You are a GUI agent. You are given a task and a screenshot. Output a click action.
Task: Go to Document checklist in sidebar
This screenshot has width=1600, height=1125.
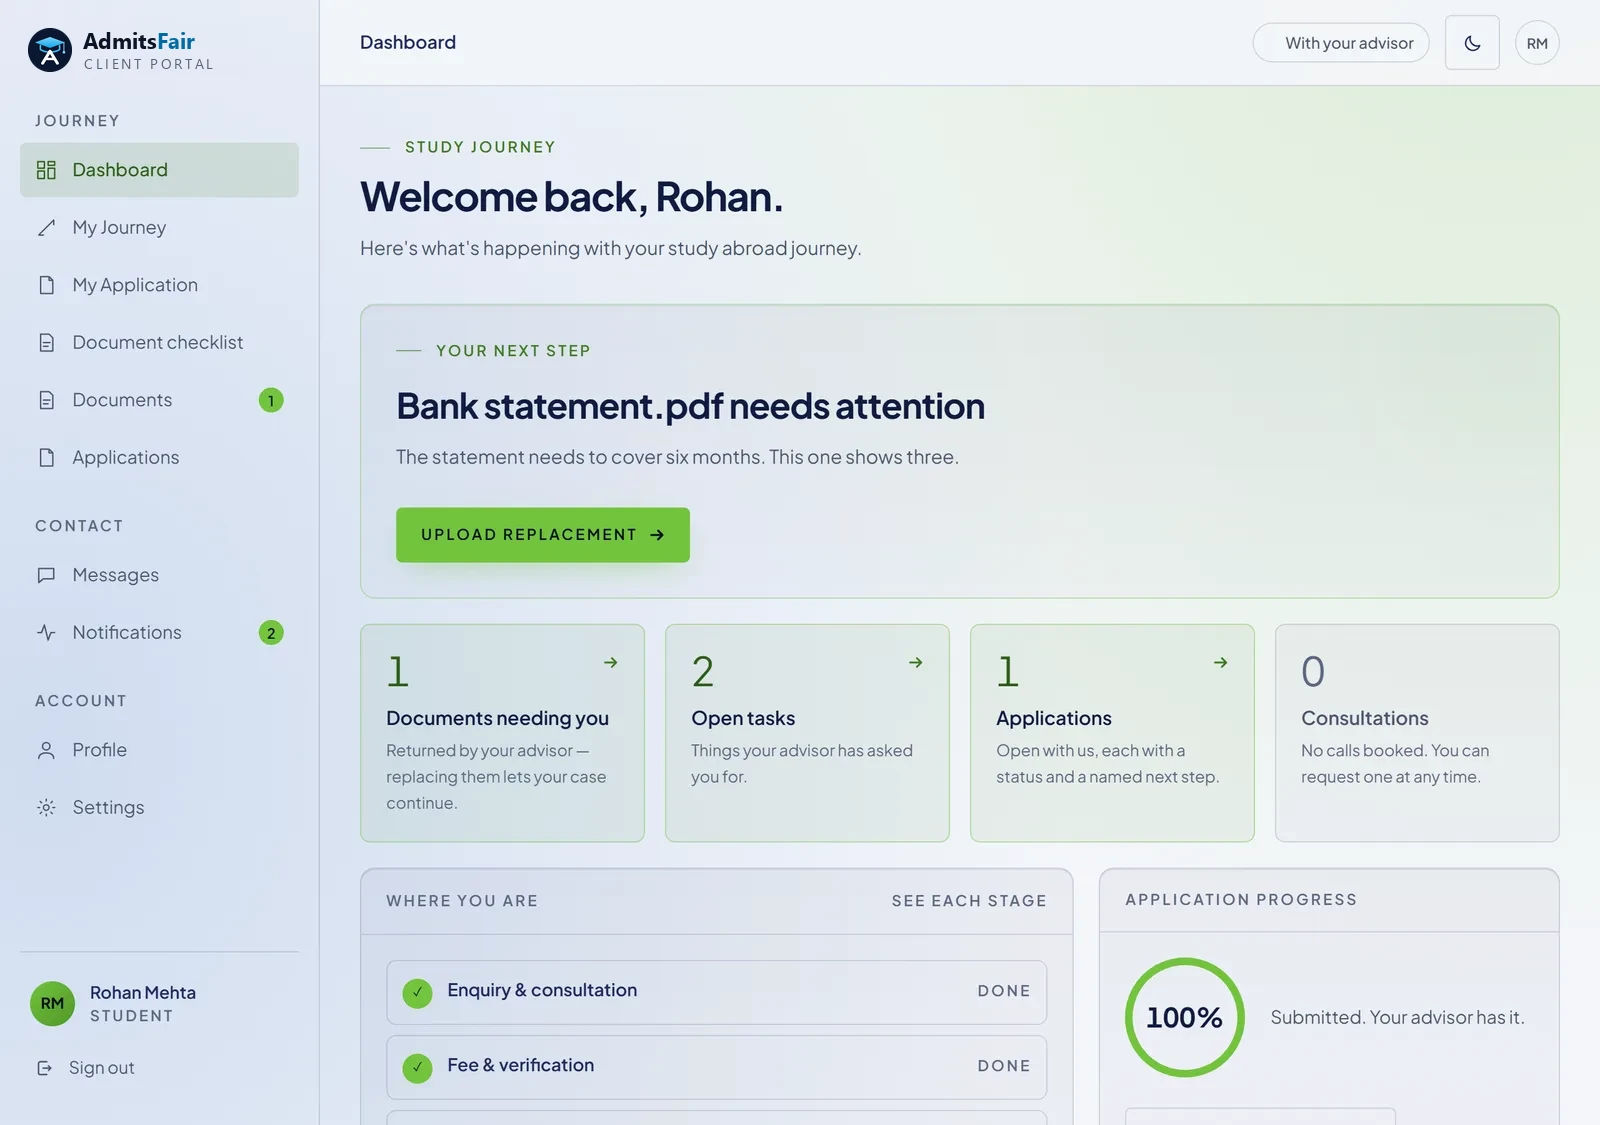pos(159,343)
